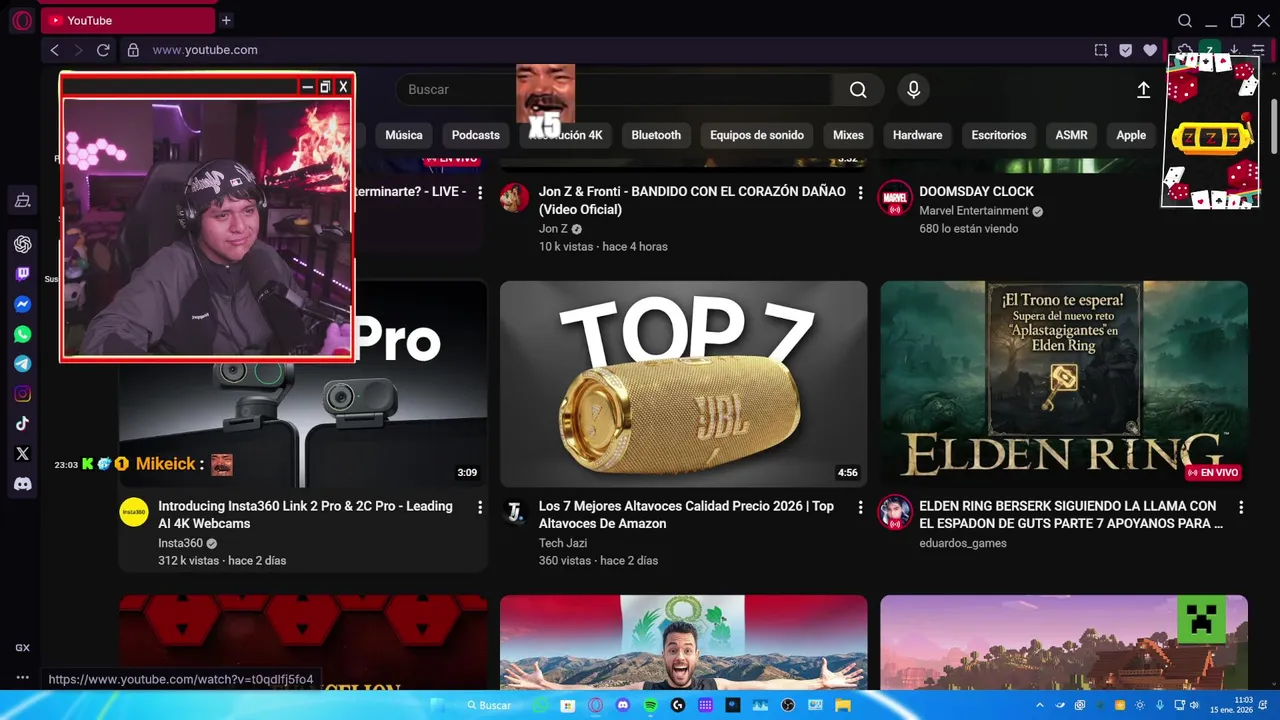
Task: Open Instagram sidebar panel
Action: pyautogui.click(x=22, y=394)
